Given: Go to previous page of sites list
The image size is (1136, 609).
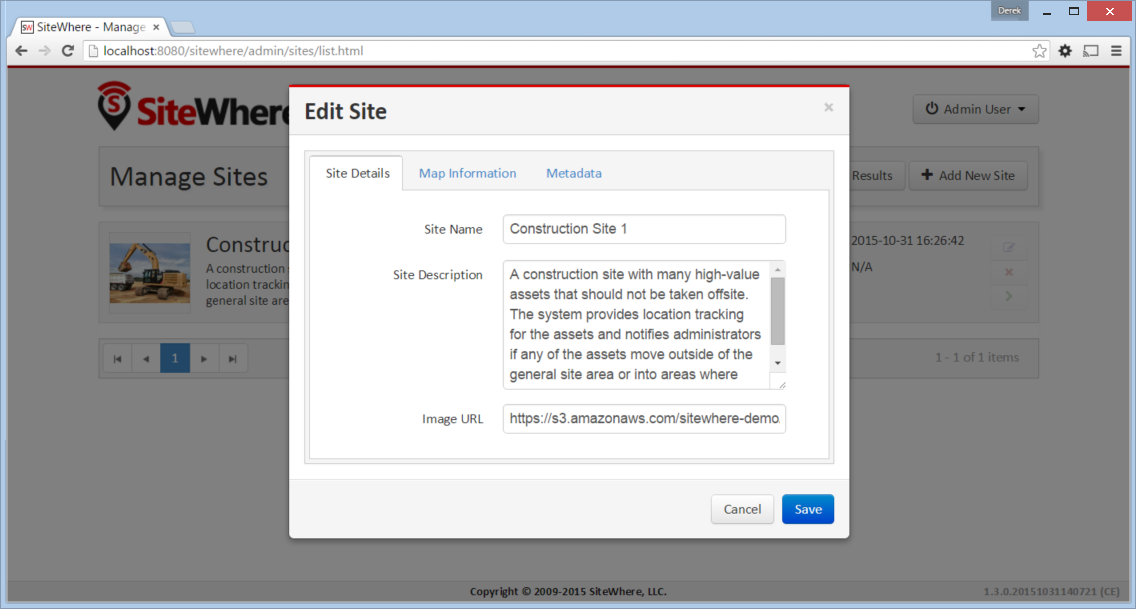Looking at the screenshot, I should point(146,358).
